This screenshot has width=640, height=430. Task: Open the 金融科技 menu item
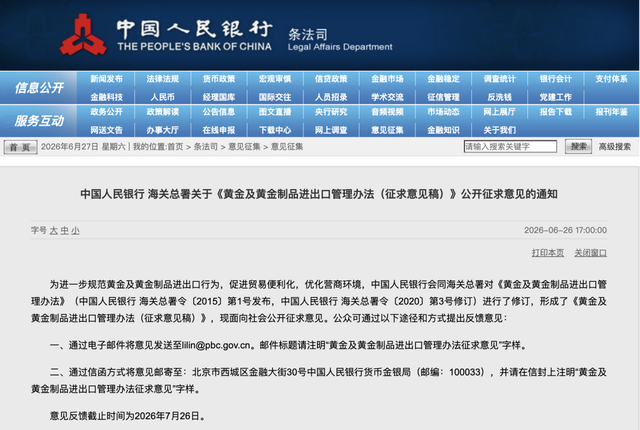(x=106, y=97)
